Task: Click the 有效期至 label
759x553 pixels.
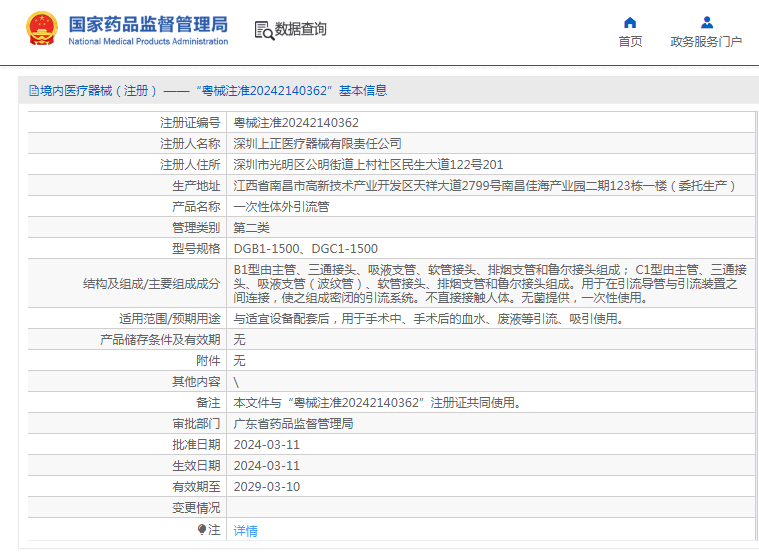Action: [196, 487]
